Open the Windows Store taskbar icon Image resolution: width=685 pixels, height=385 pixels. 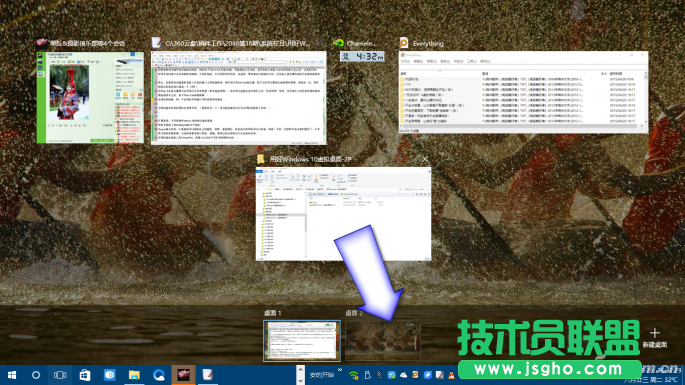[x=85, y=375]
